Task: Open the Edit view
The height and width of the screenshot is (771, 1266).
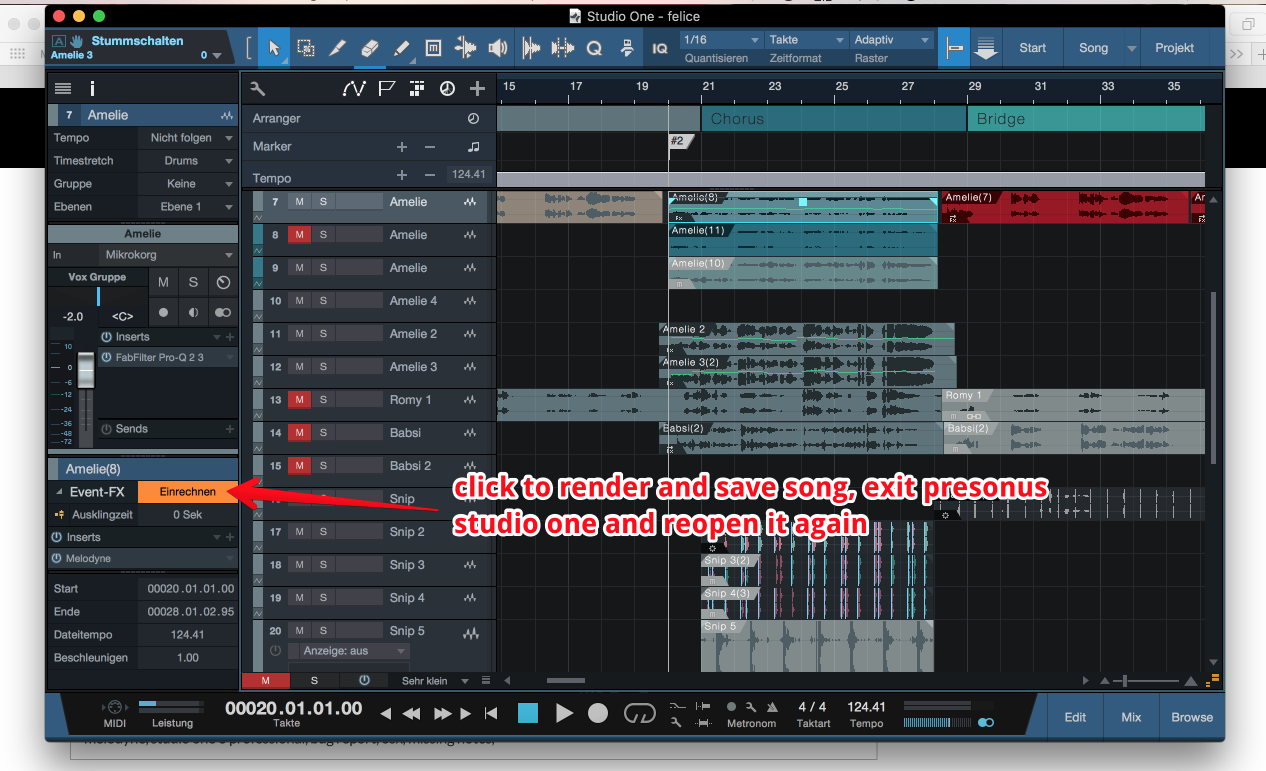Action: (x=1075, y=717)
